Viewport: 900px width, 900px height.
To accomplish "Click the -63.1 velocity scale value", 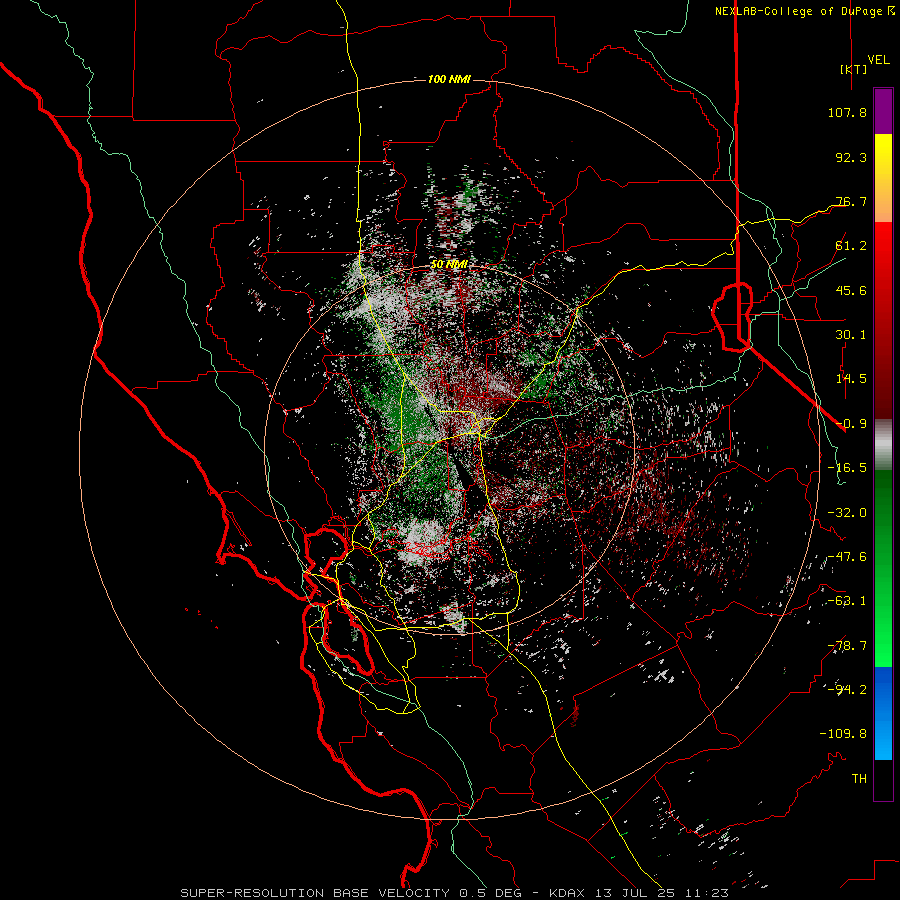I will click(847, 601).
